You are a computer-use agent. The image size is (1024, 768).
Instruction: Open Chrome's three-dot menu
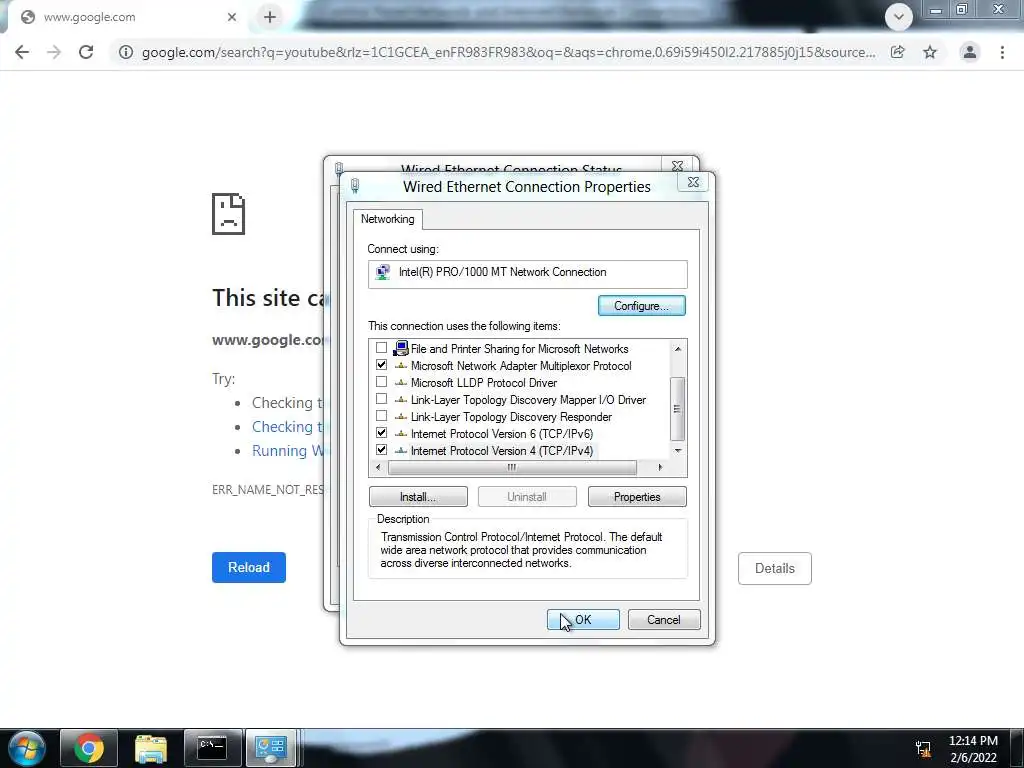click(x=1002, y=52)
